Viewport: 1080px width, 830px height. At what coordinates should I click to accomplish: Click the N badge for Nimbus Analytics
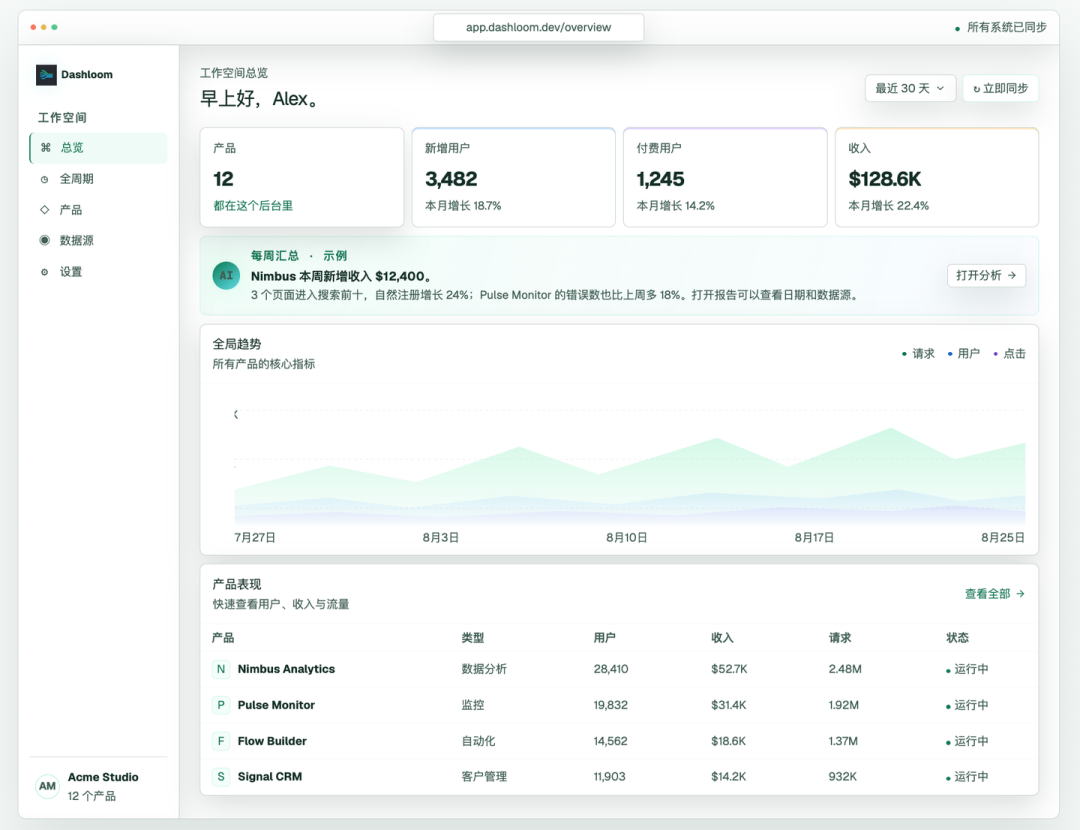tap(220, 669)
